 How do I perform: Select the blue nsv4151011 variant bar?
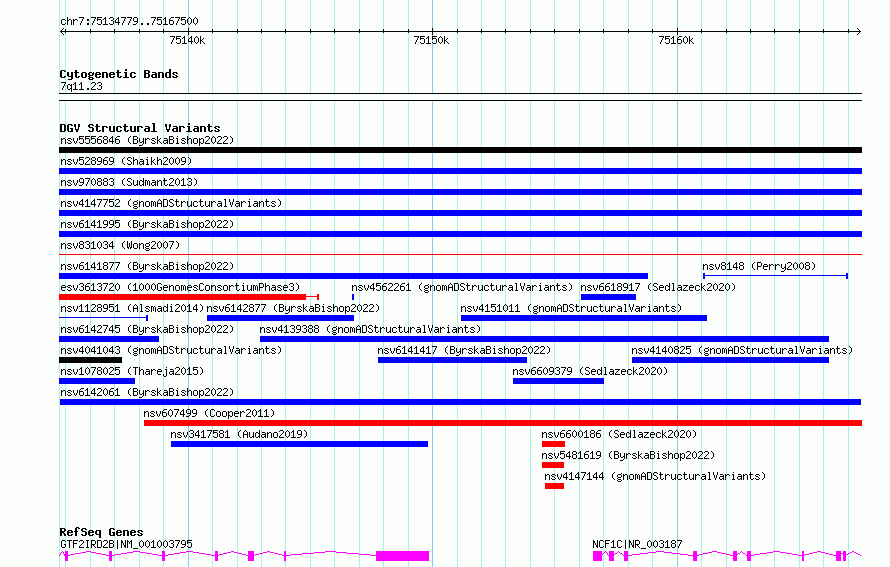pyautogui.click(x=584, y=318)
